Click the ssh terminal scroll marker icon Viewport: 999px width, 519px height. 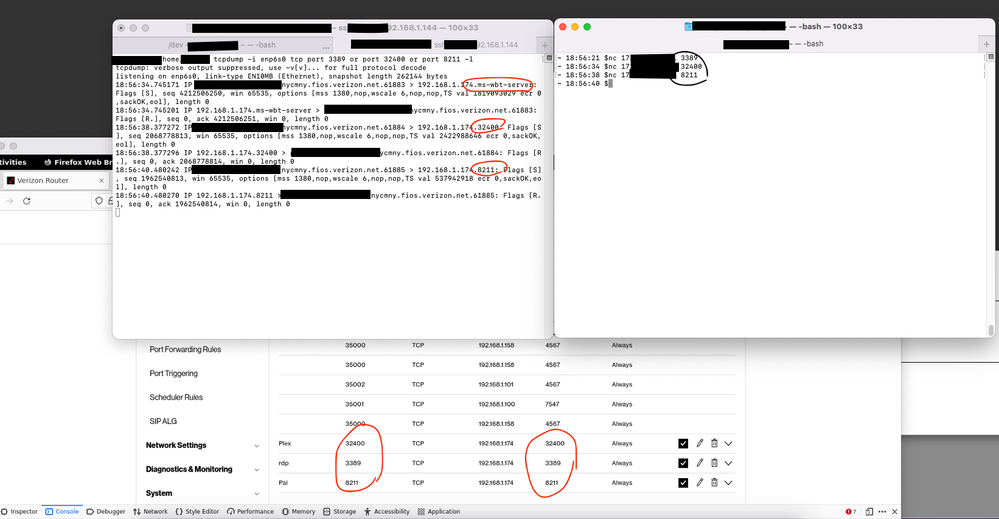(x=549, y=59)
